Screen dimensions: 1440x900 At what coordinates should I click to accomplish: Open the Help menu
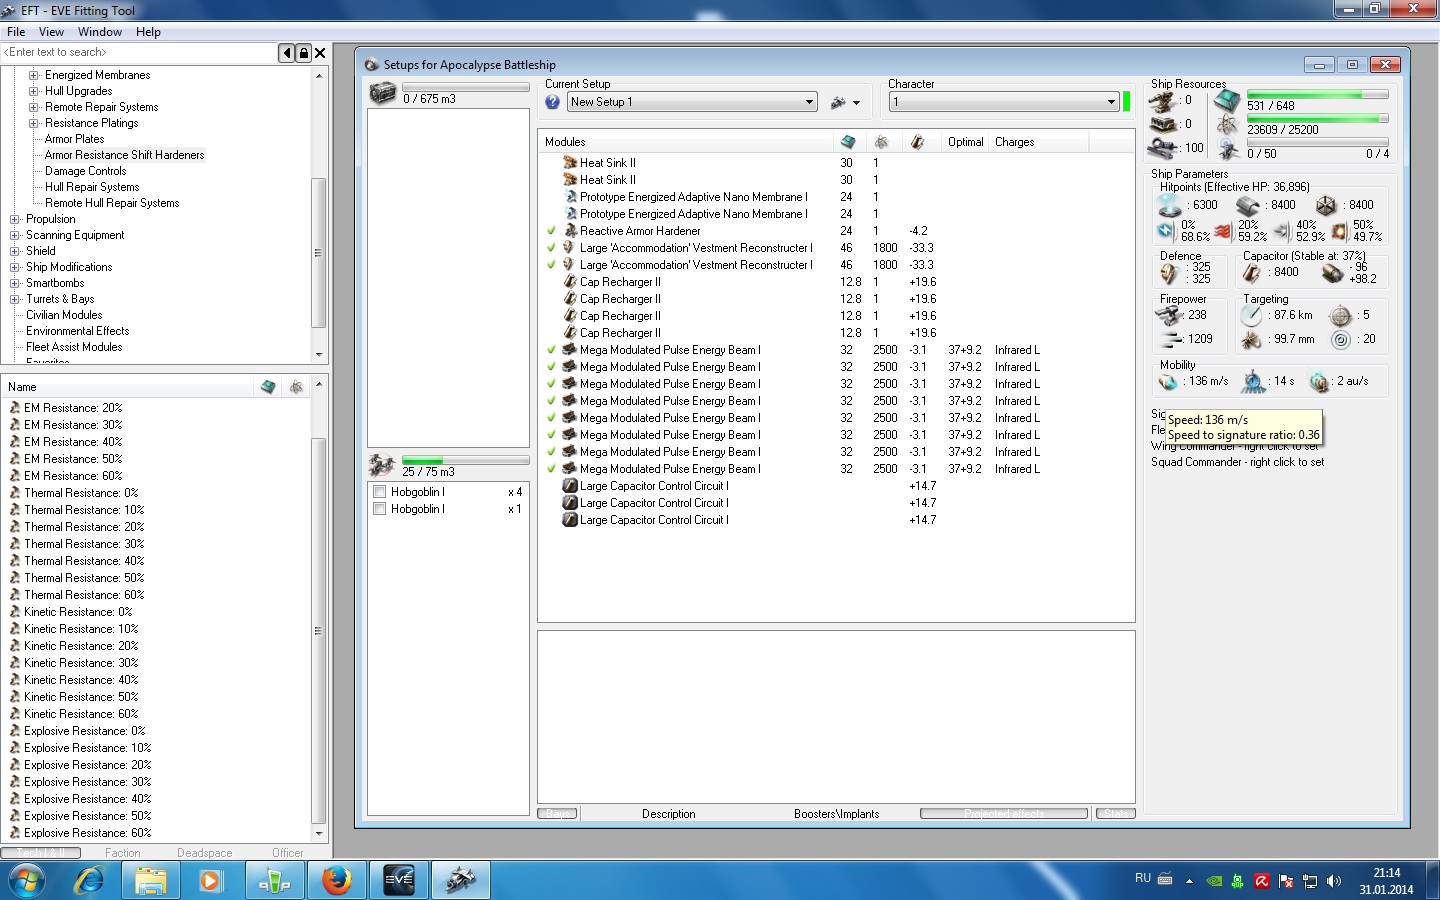point(148,32)
